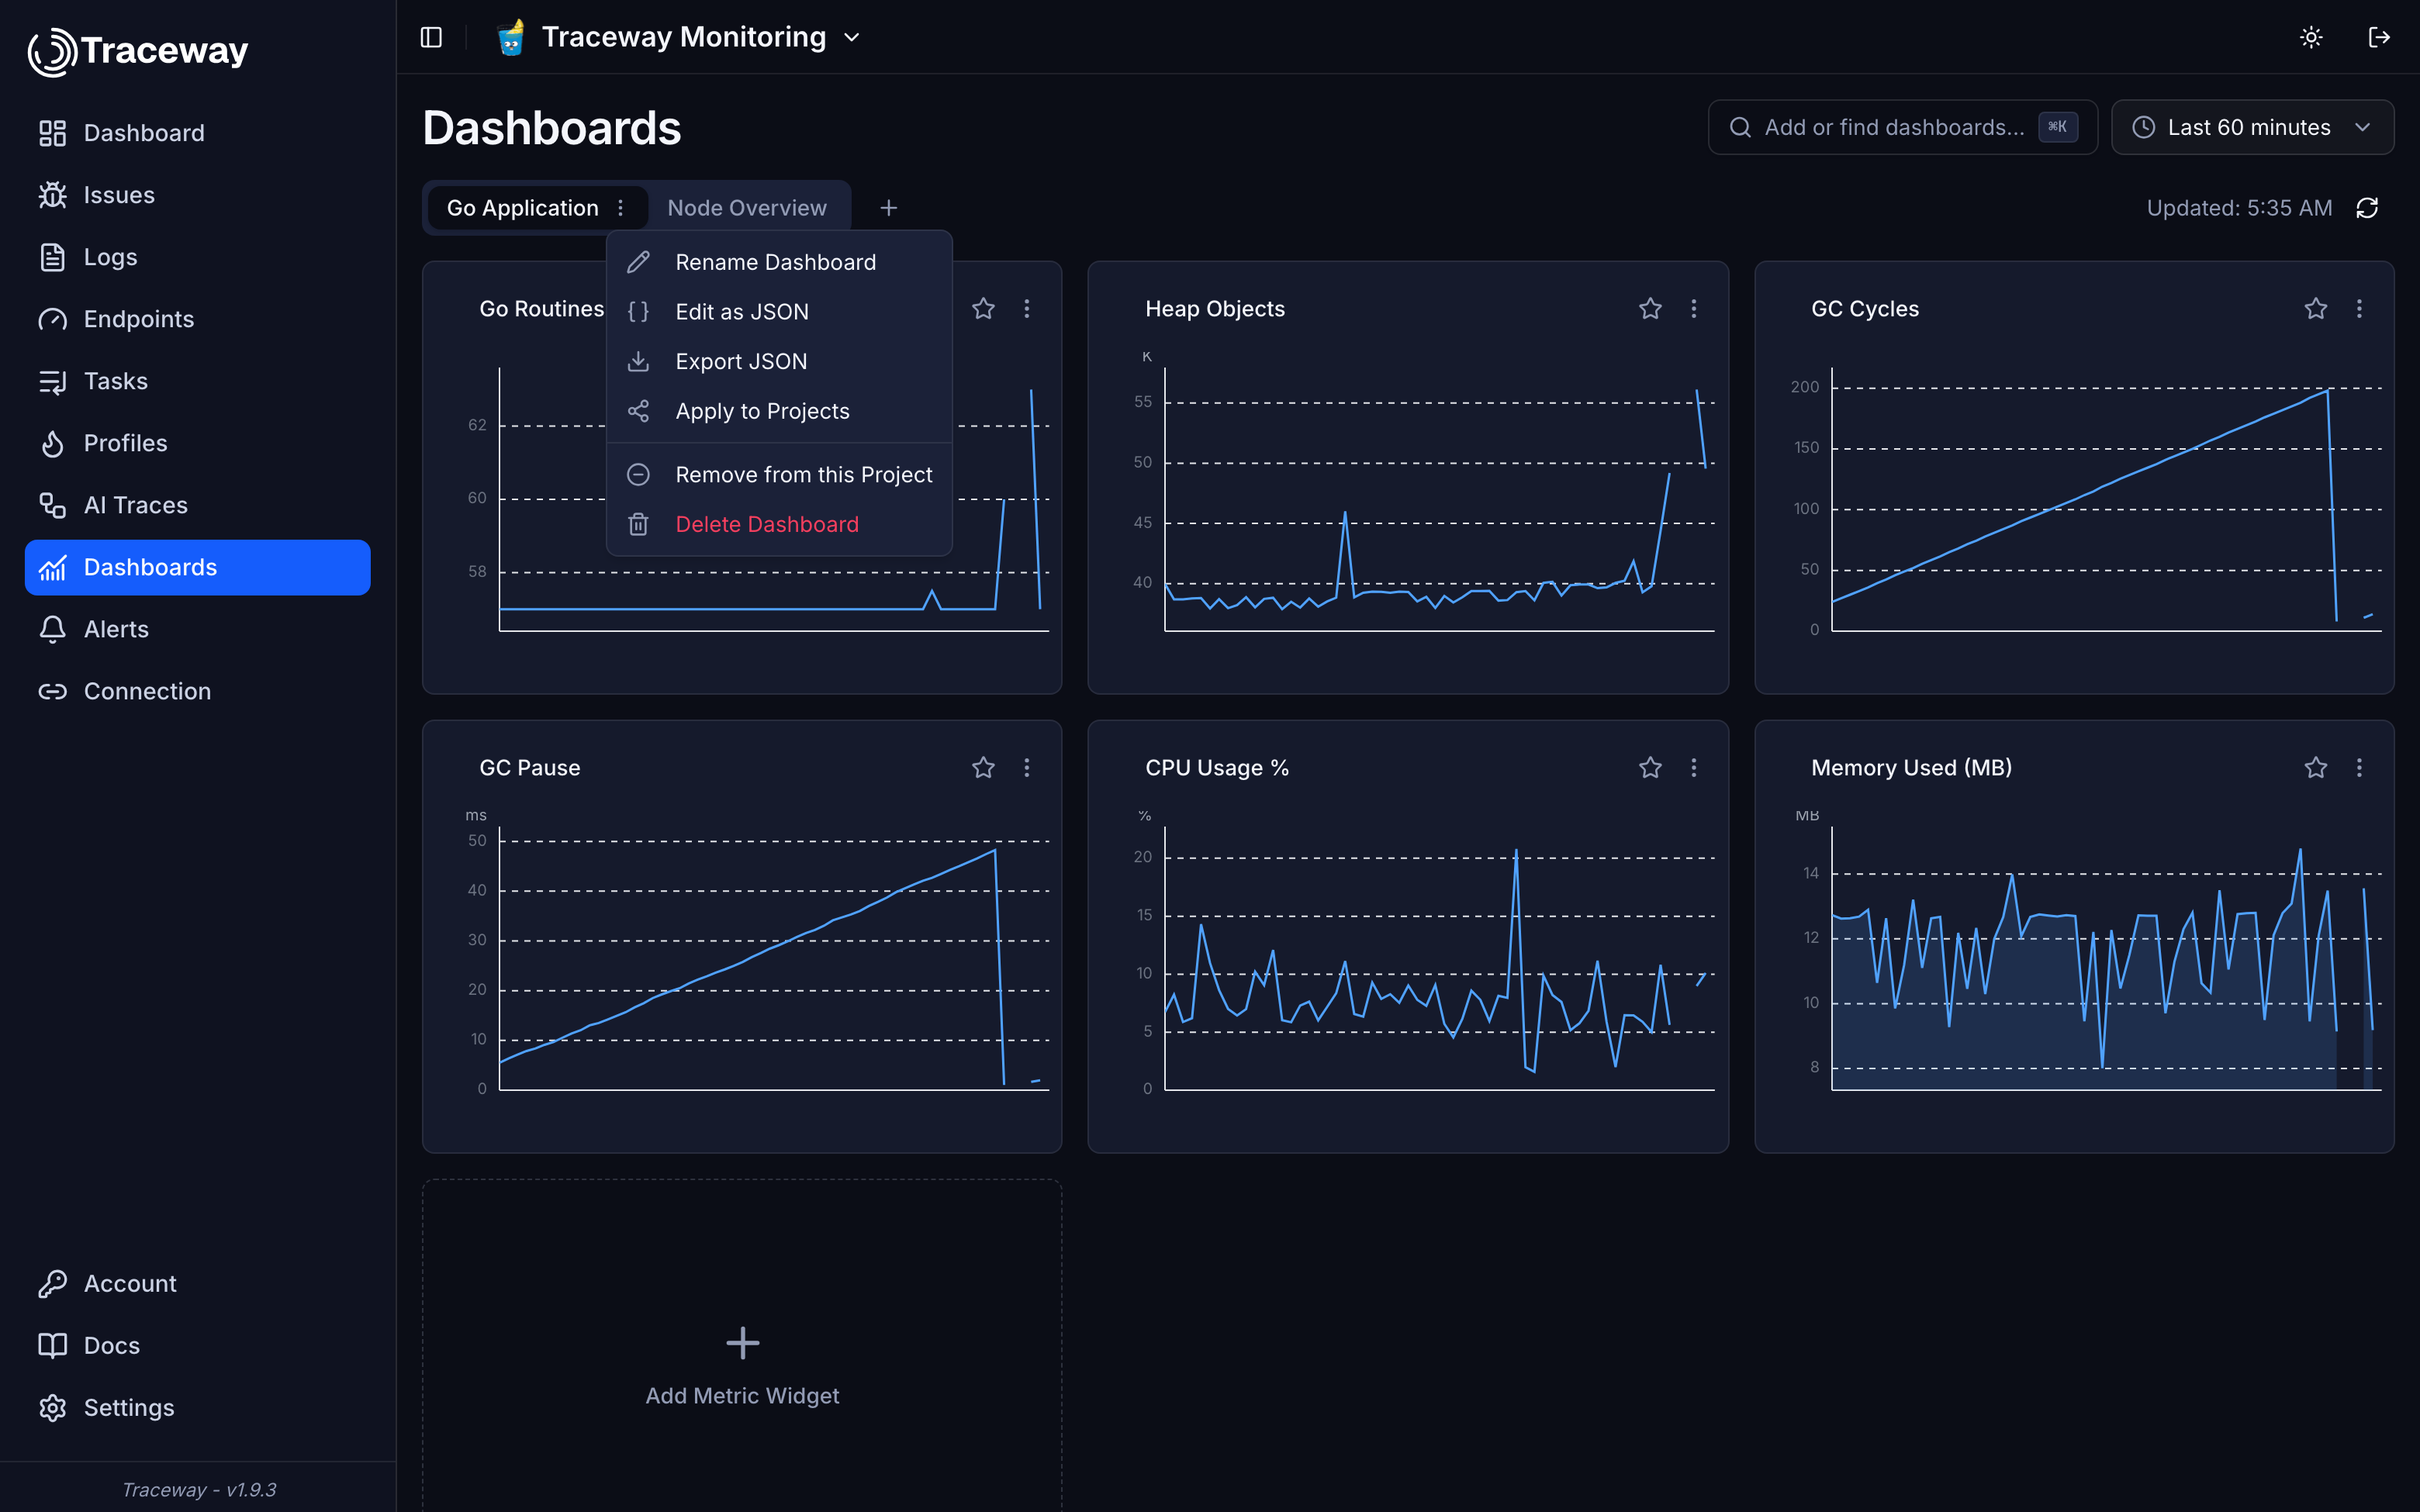Star the Go Routines widget

pos(983,309)
